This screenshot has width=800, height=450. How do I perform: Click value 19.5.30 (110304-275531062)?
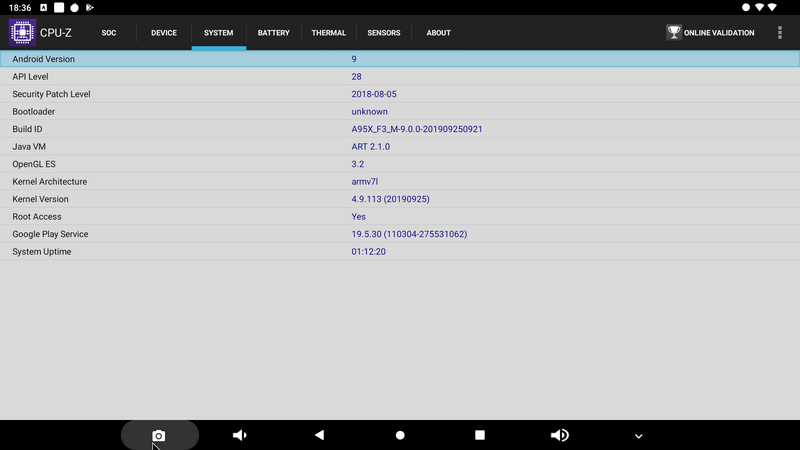click(x=409, y=234)
